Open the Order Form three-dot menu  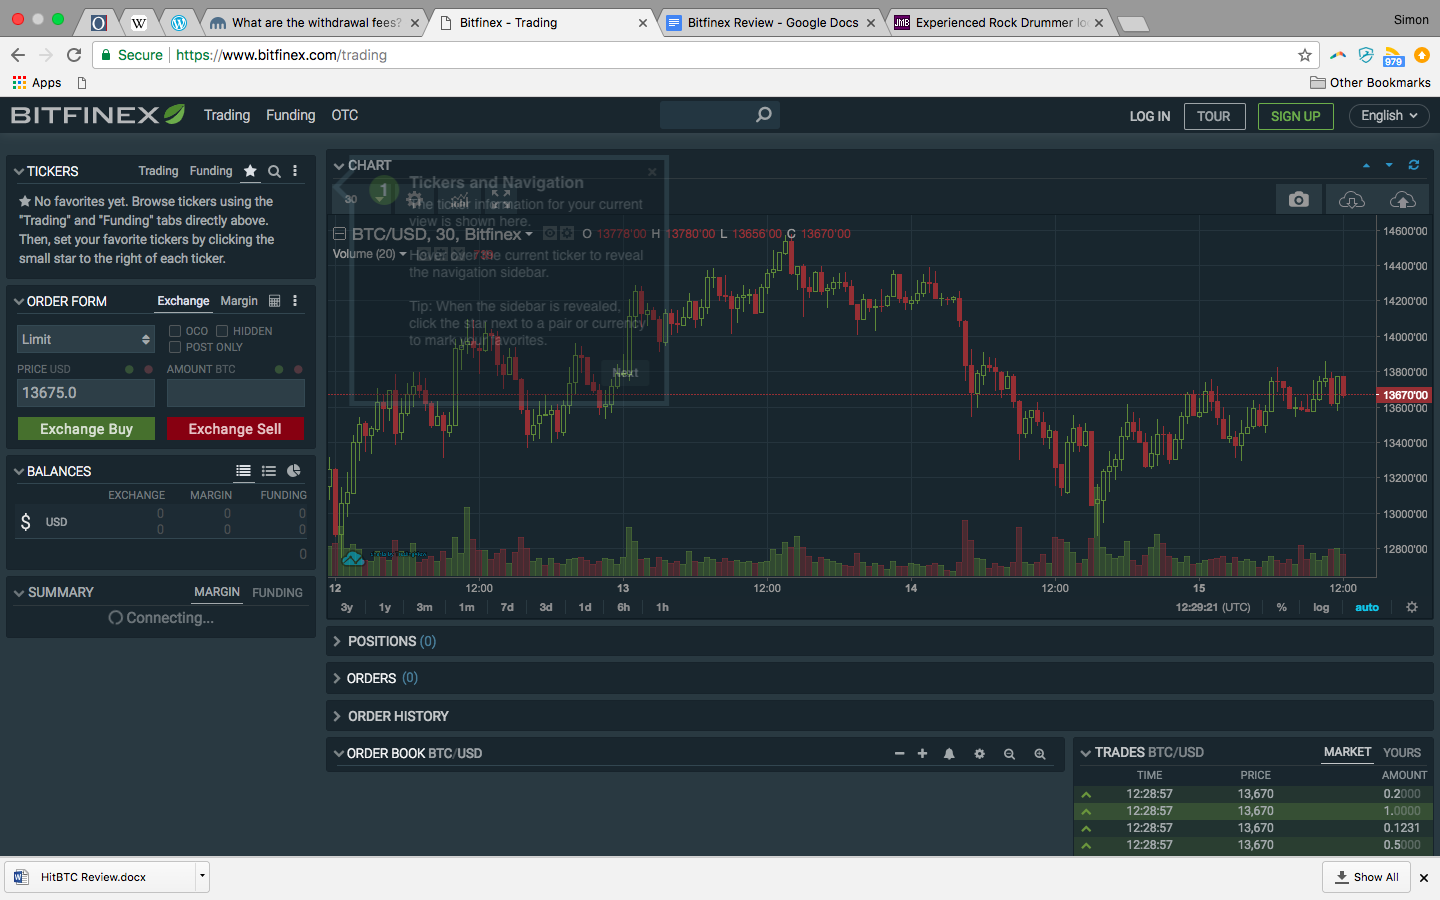[295, 301]
